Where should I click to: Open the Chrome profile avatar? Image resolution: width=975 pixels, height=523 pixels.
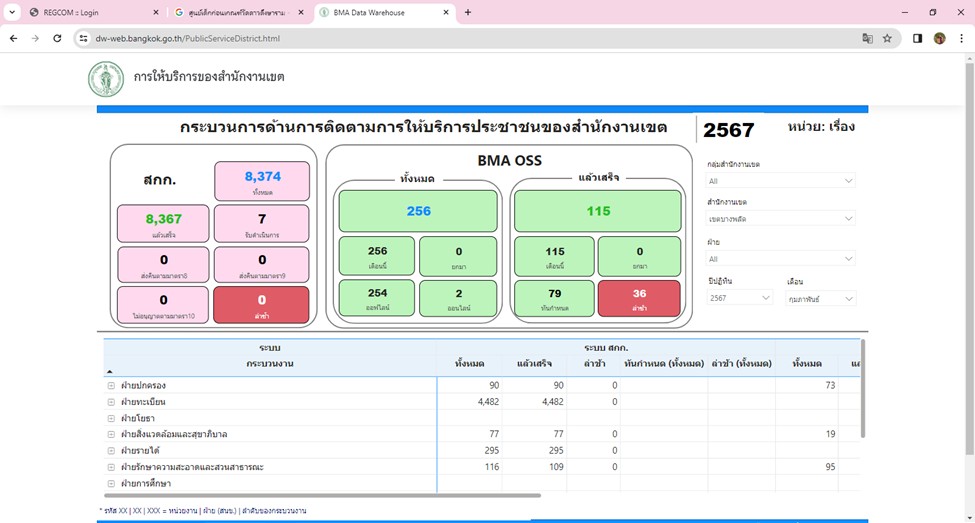pyautogui.click(x=940, y=38)
